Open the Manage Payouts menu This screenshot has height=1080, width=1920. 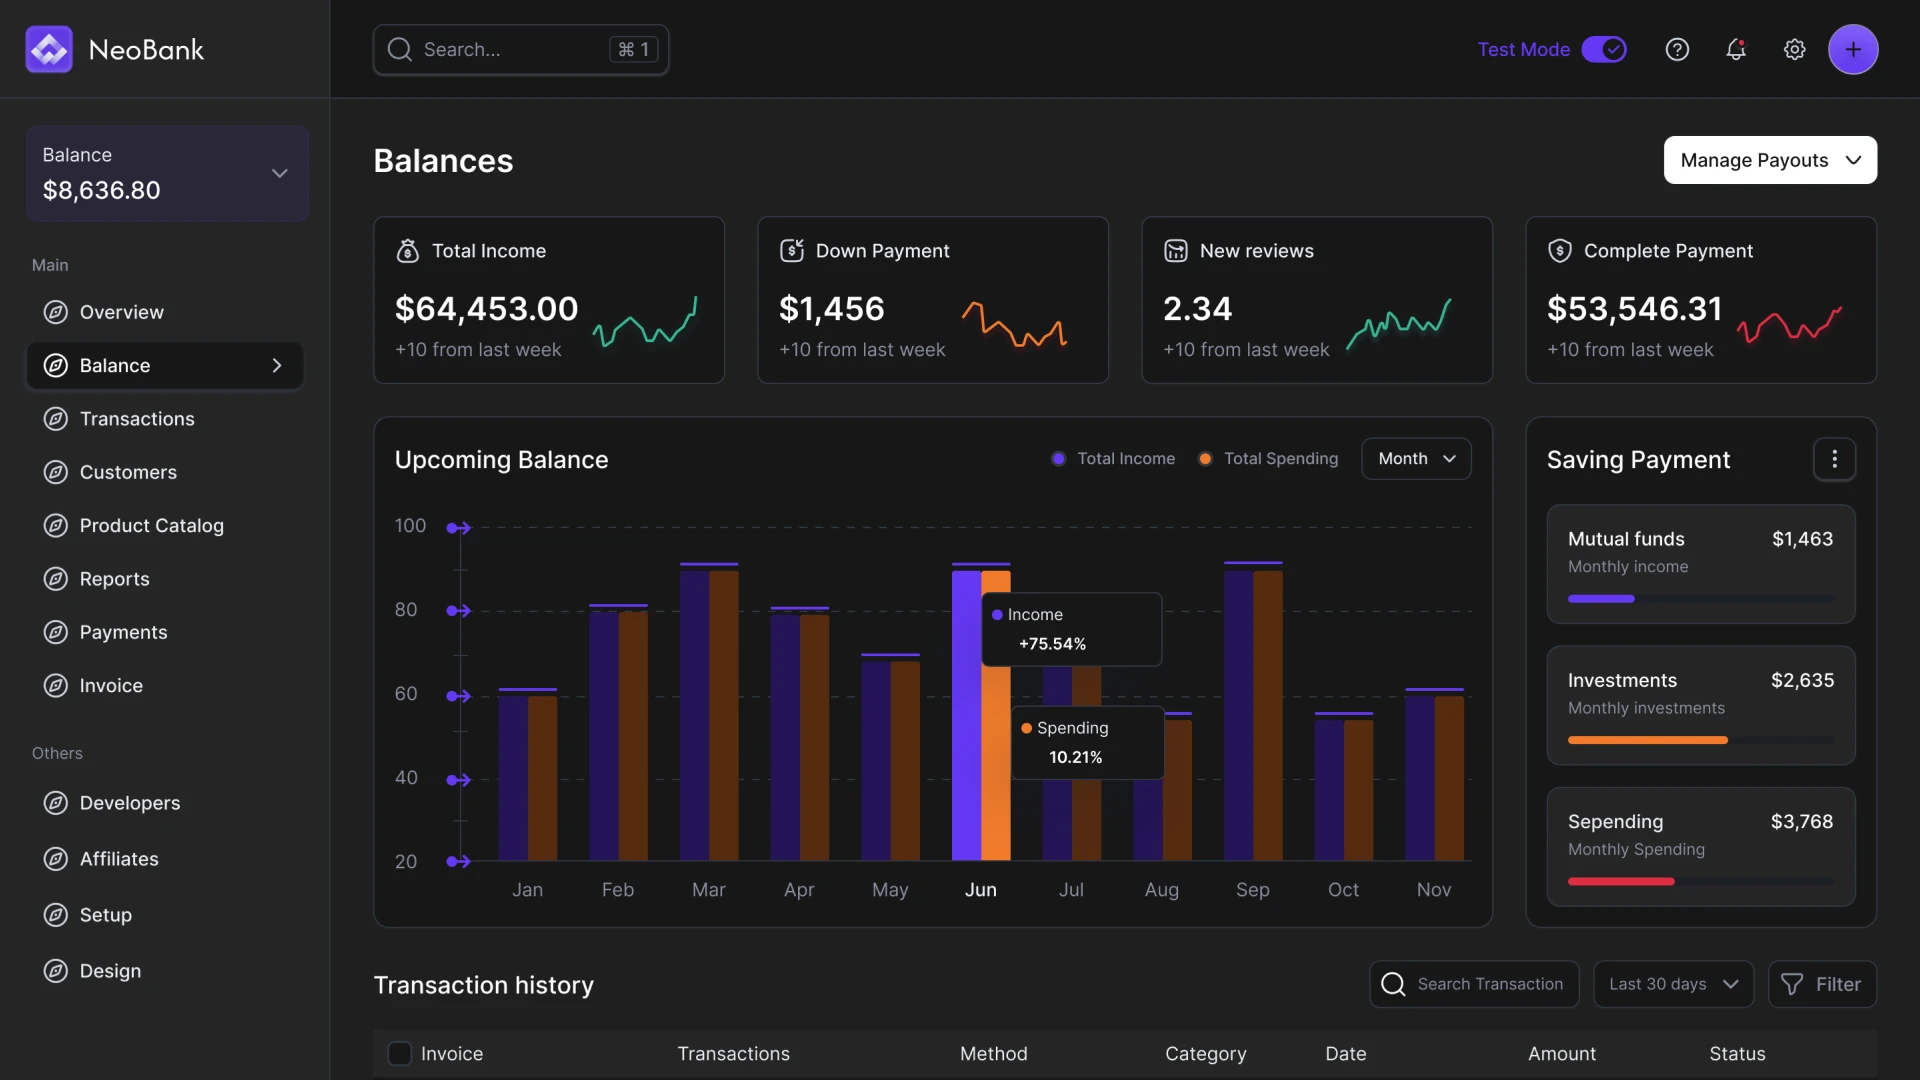tap(1770, 160)
